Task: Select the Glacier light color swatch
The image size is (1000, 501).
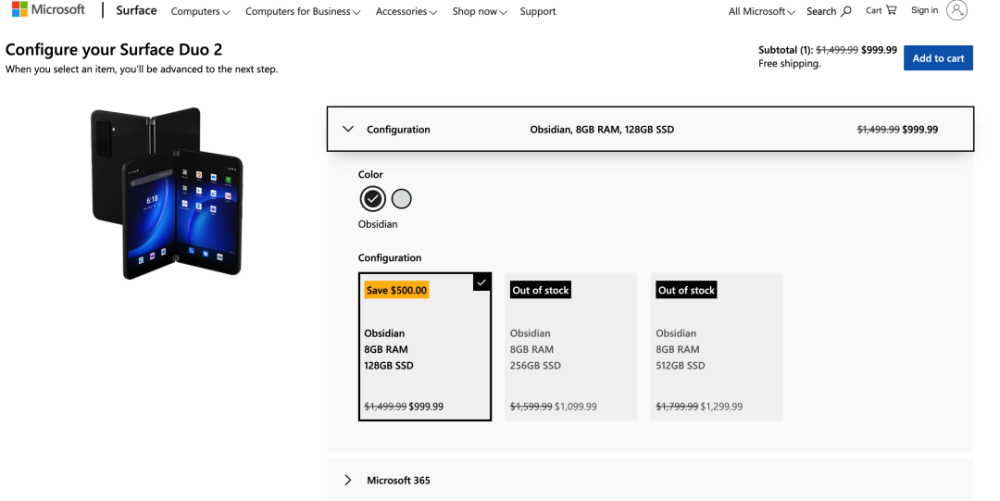Action: click(401, 199)
